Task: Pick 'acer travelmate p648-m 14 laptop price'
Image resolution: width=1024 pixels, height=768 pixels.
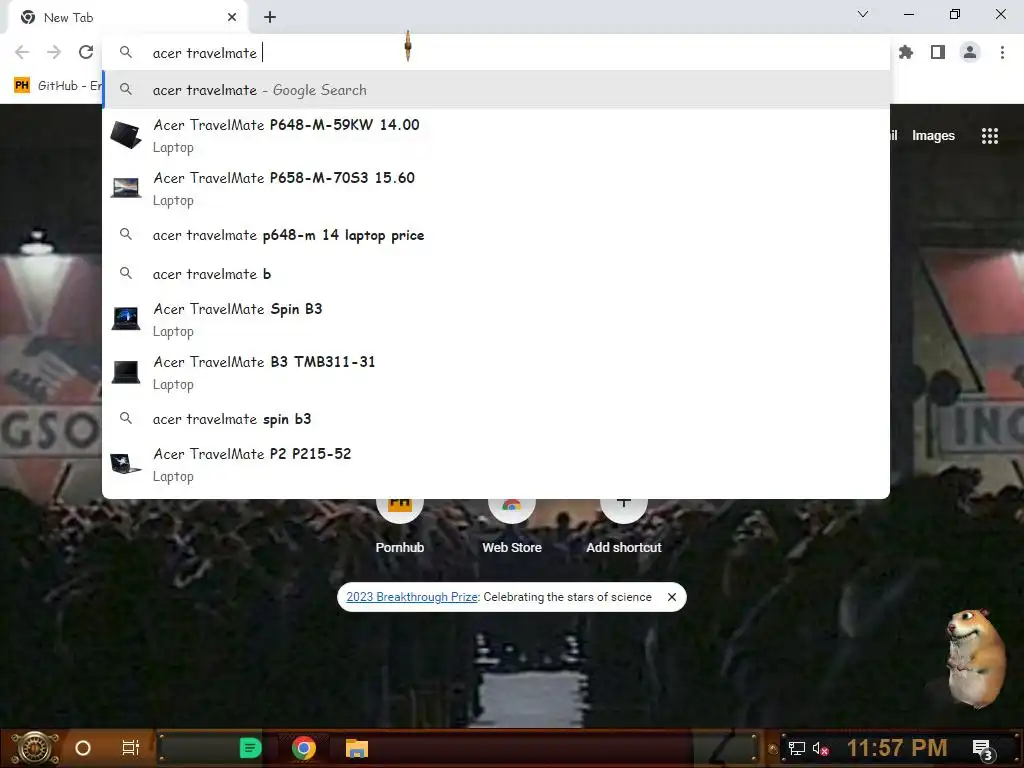Action: 496,235
